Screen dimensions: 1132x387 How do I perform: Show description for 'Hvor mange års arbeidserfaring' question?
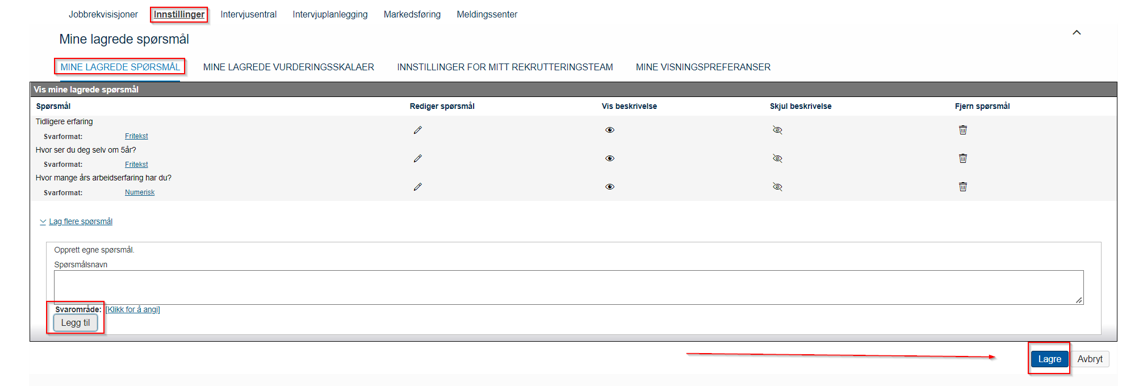tap(609, 186)
